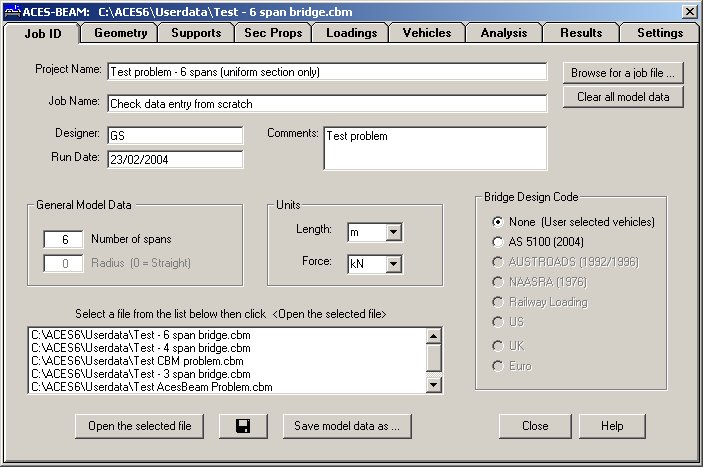Choose the AS 5100 (2004) radio button
The width and height of the screenshot is (703, 467).
(x=499, y=241)
